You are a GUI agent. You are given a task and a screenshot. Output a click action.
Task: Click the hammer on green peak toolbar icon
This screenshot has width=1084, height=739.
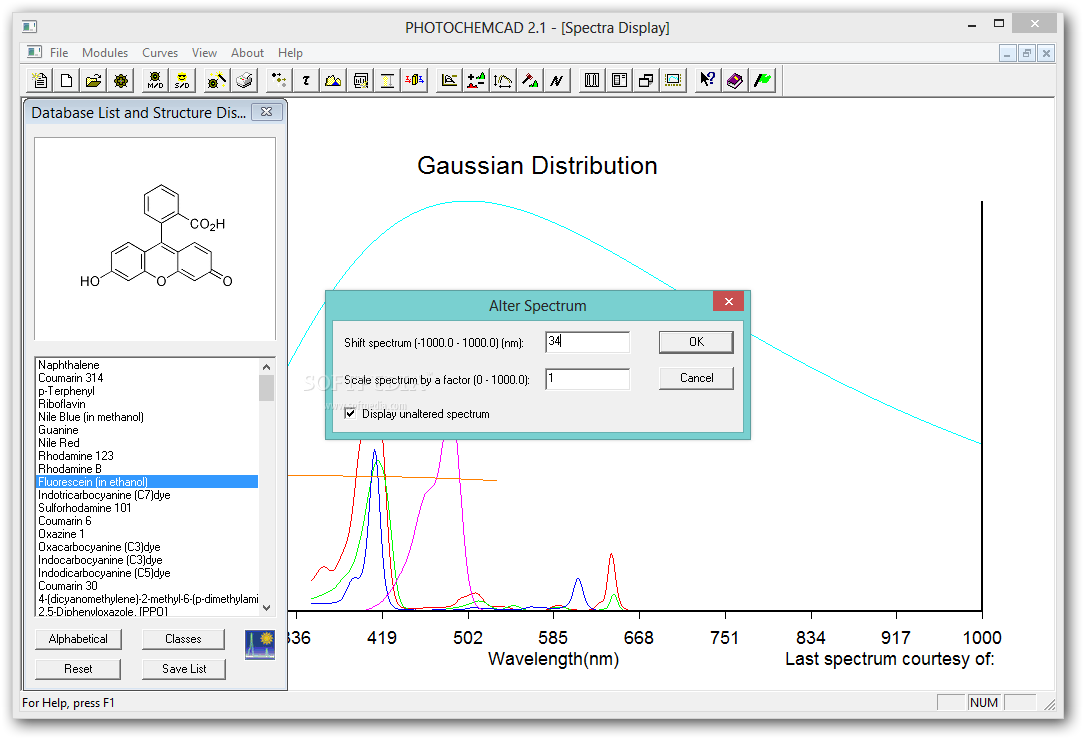click(530, 80)
